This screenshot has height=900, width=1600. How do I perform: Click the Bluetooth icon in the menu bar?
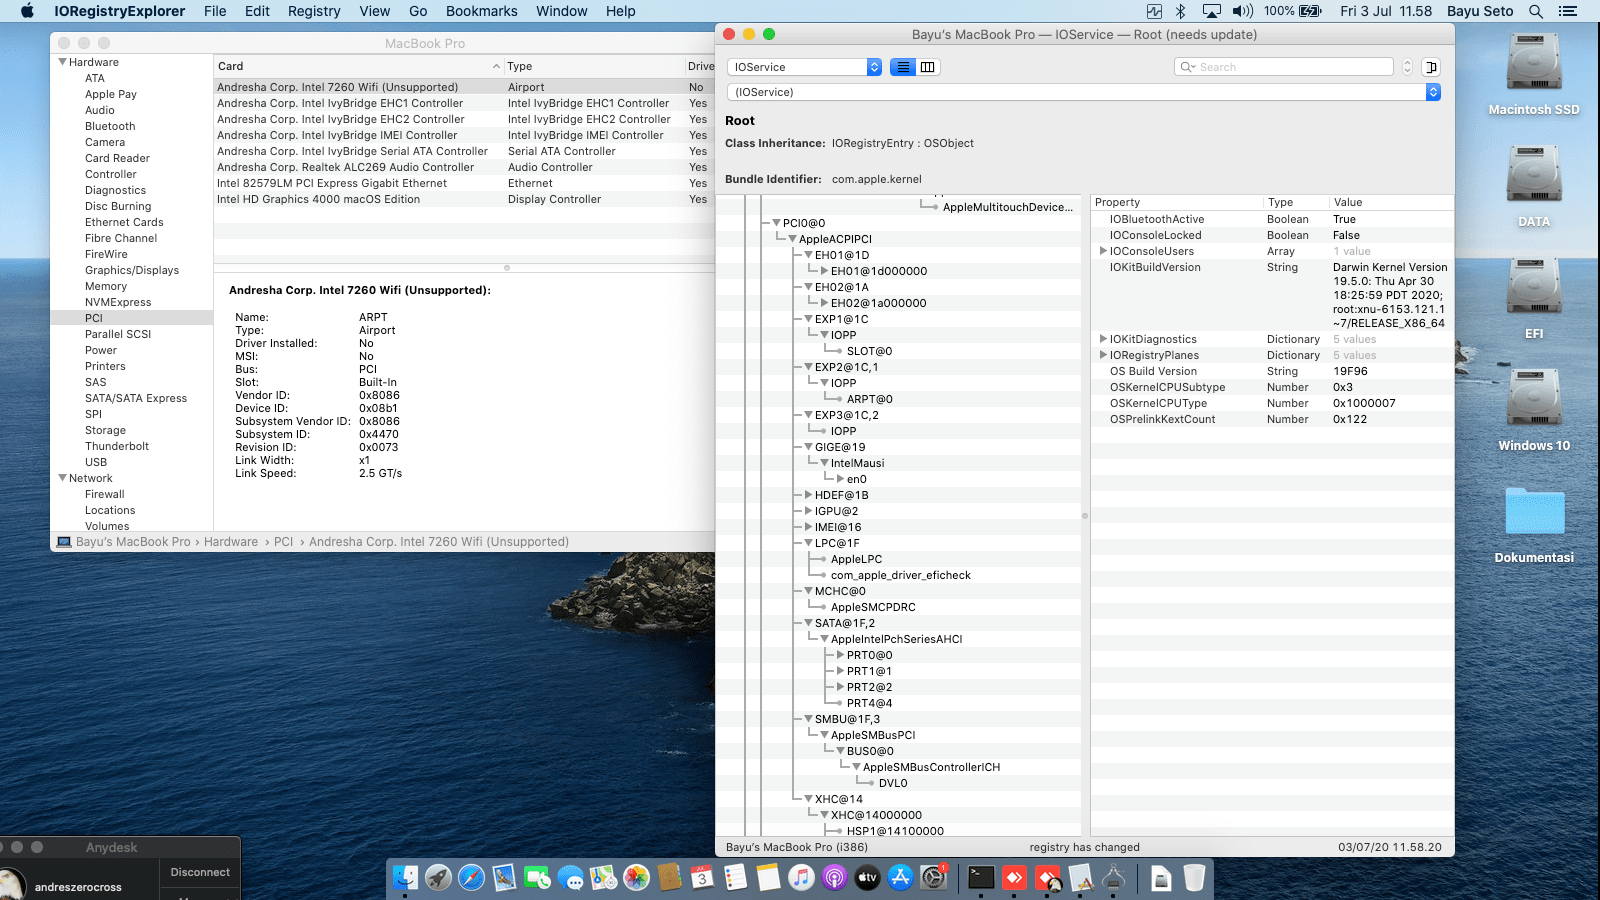[x=1182, y=11]
